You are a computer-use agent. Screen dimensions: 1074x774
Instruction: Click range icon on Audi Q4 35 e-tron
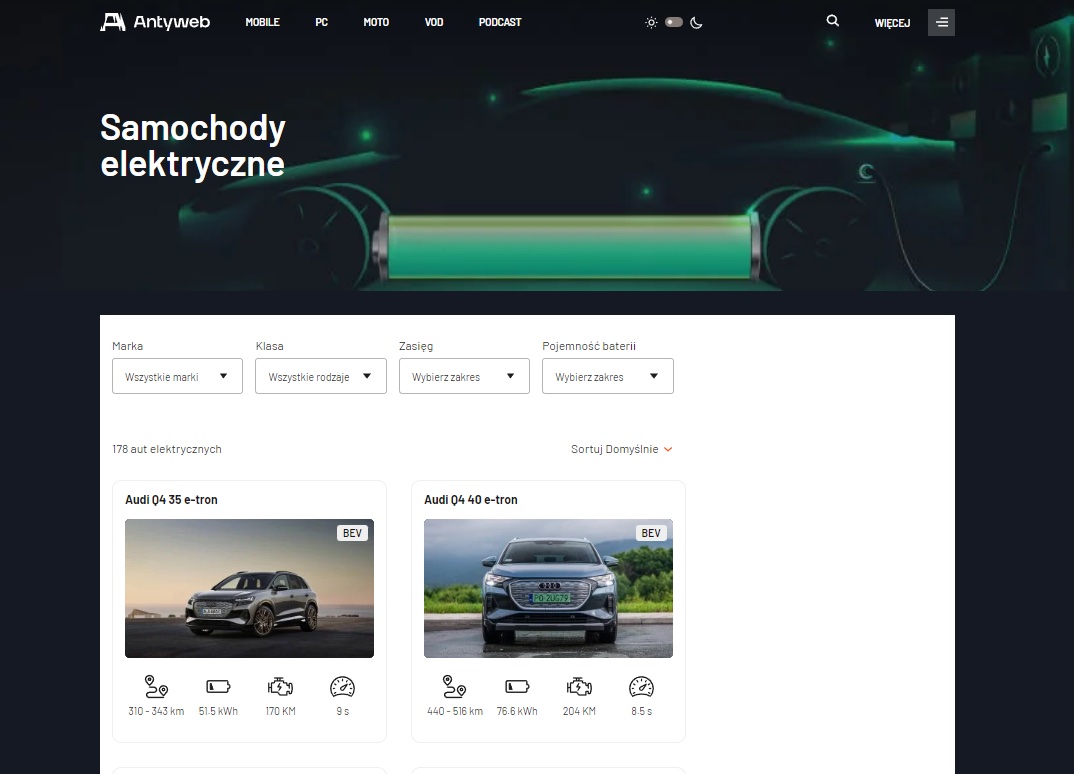156,687
